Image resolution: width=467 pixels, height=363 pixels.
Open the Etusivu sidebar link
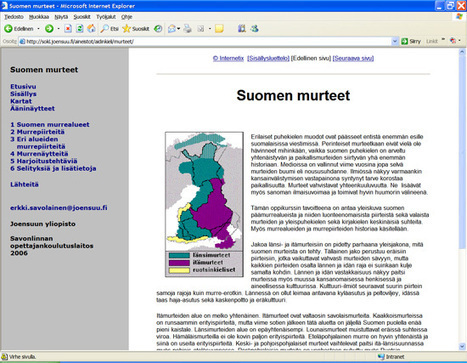click(23, 87)
